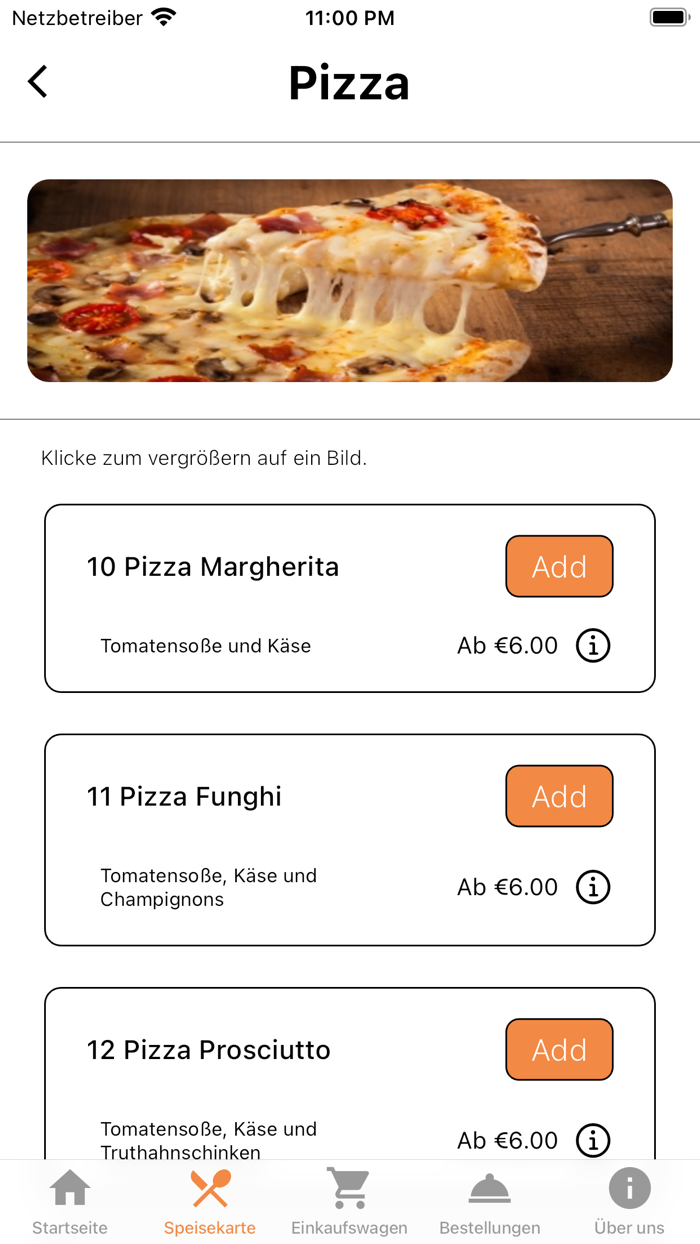This screenshot has height=1244, width=700.
Task: Click the Ab €6.00 price for Margherita
Action: point(508,645)
